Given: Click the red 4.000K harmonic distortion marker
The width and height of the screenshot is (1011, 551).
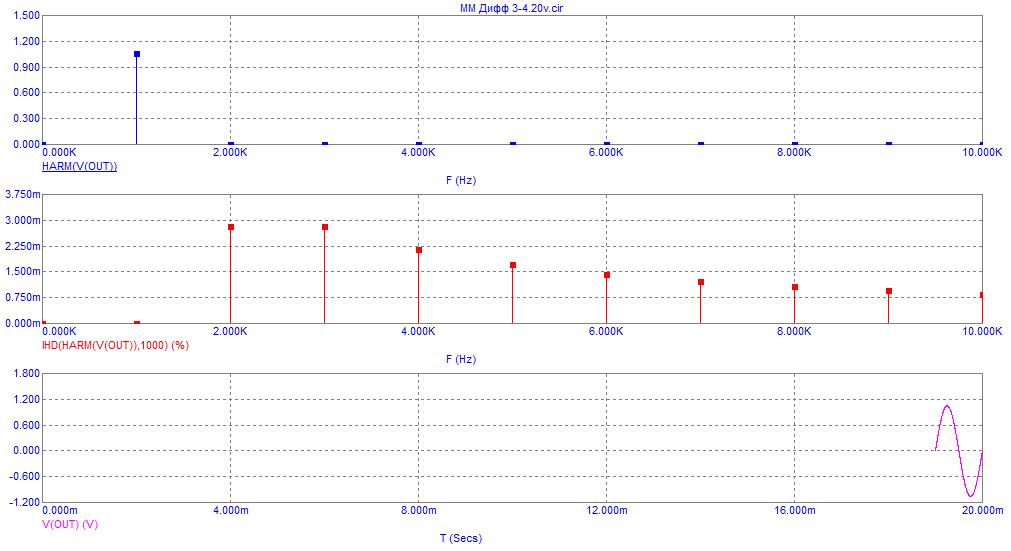Looking at the screenshot, I should [x=419, y=250].
